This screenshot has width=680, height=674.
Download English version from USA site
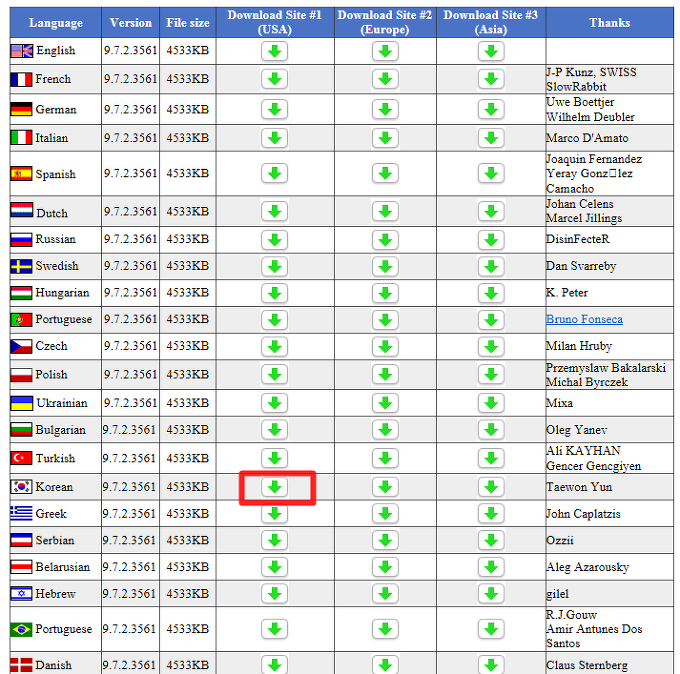click(275, 51)
